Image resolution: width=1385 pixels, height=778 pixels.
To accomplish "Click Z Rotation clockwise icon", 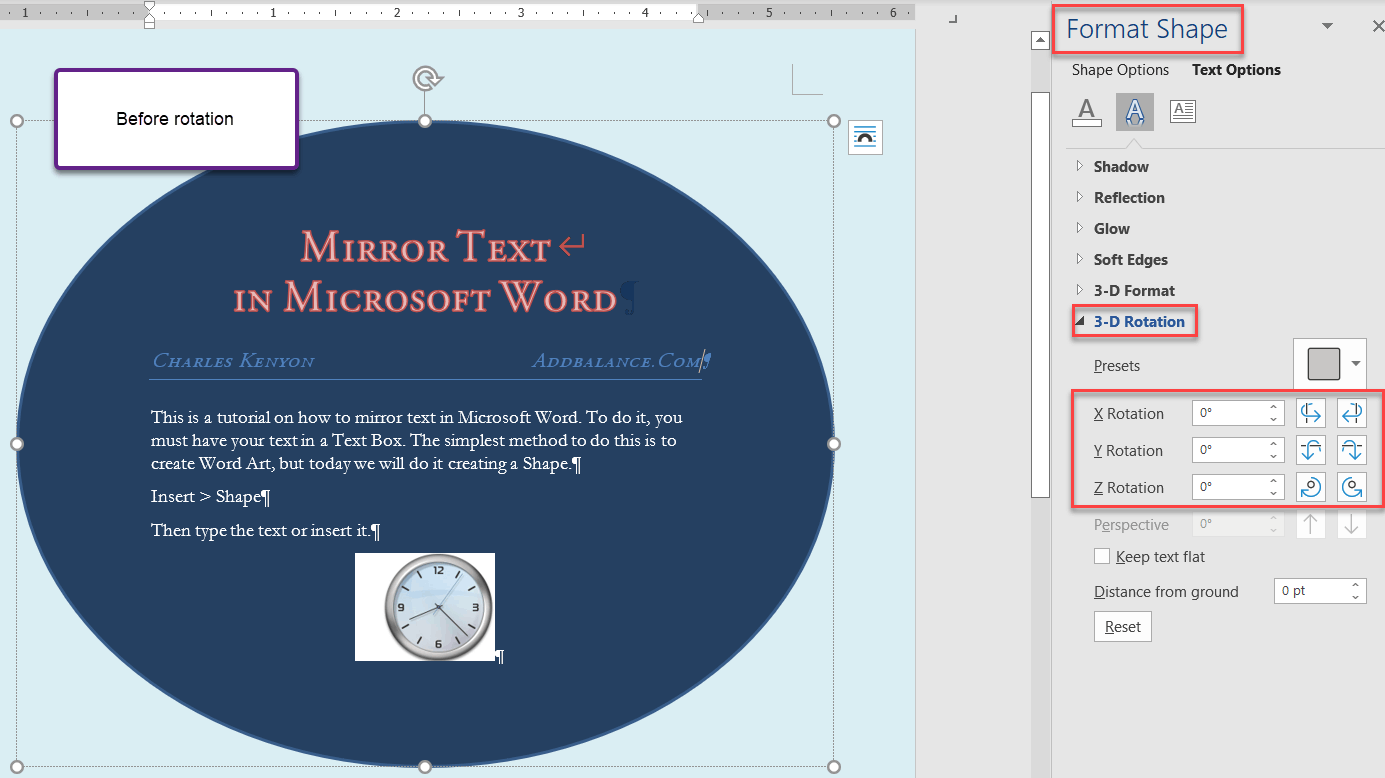I will [x=1311, y=487].
